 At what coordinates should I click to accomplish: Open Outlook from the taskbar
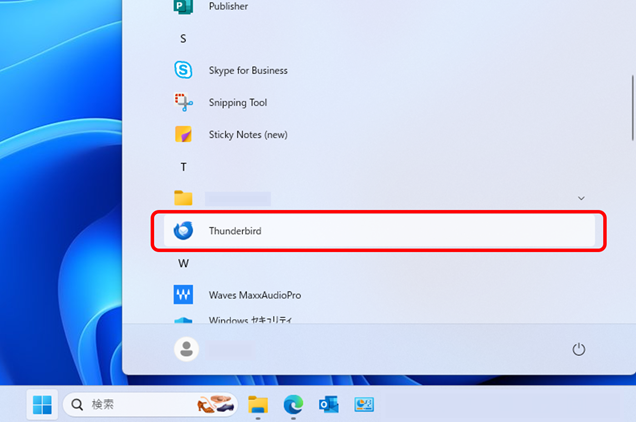click(328, 405)
